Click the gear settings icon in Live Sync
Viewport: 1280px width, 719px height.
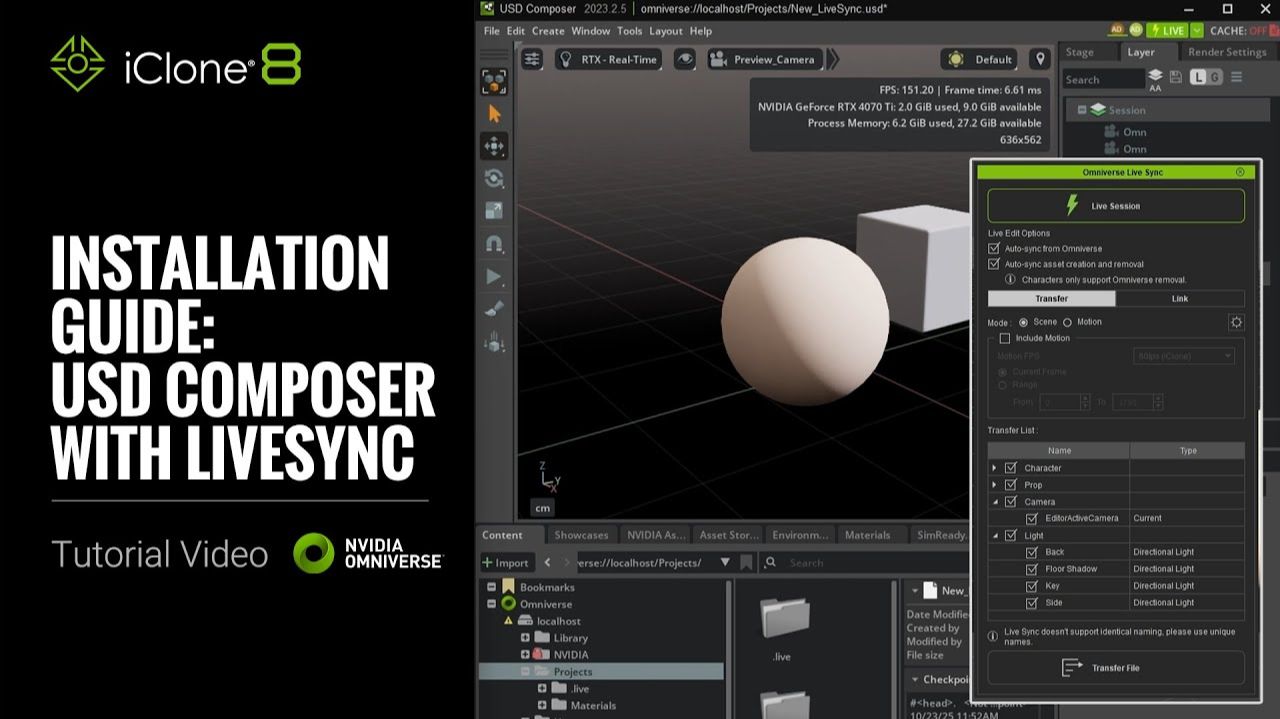click(x=1236, y=322)
